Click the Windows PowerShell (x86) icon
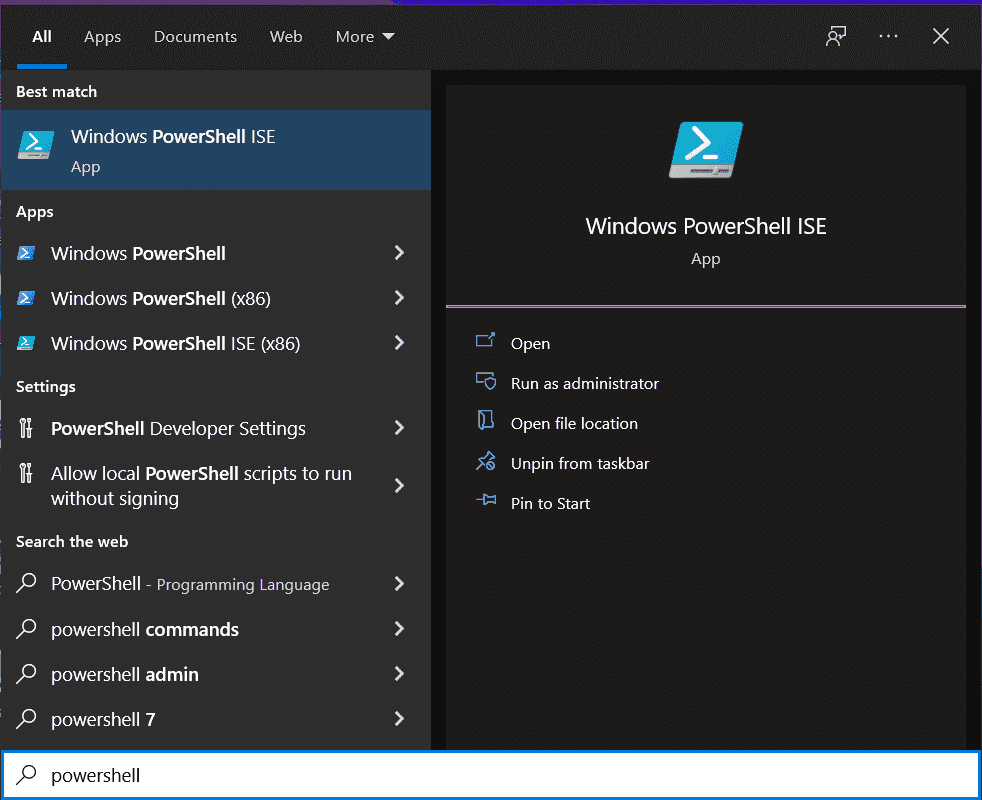This screenshot has height=800, width=982. [x=25, y=298]
